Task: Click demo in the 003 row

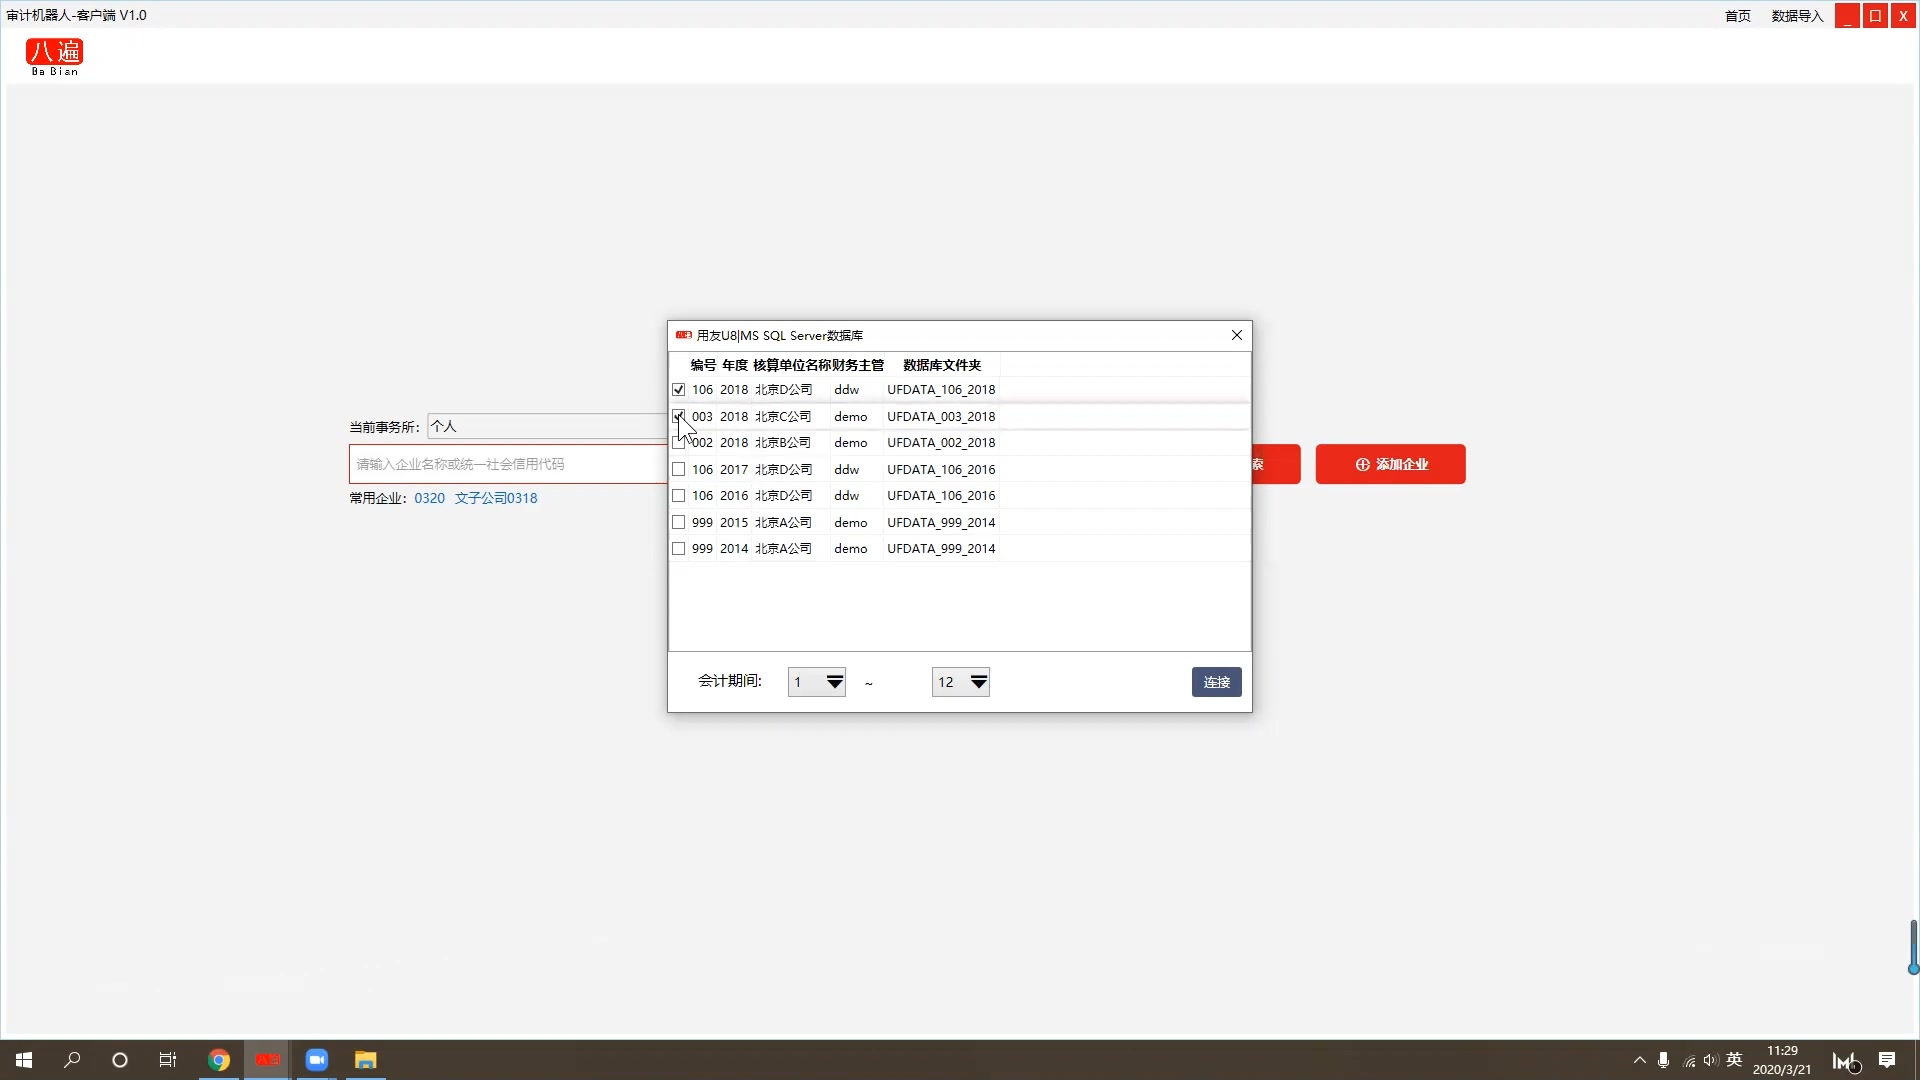Action: click(851, 416)
